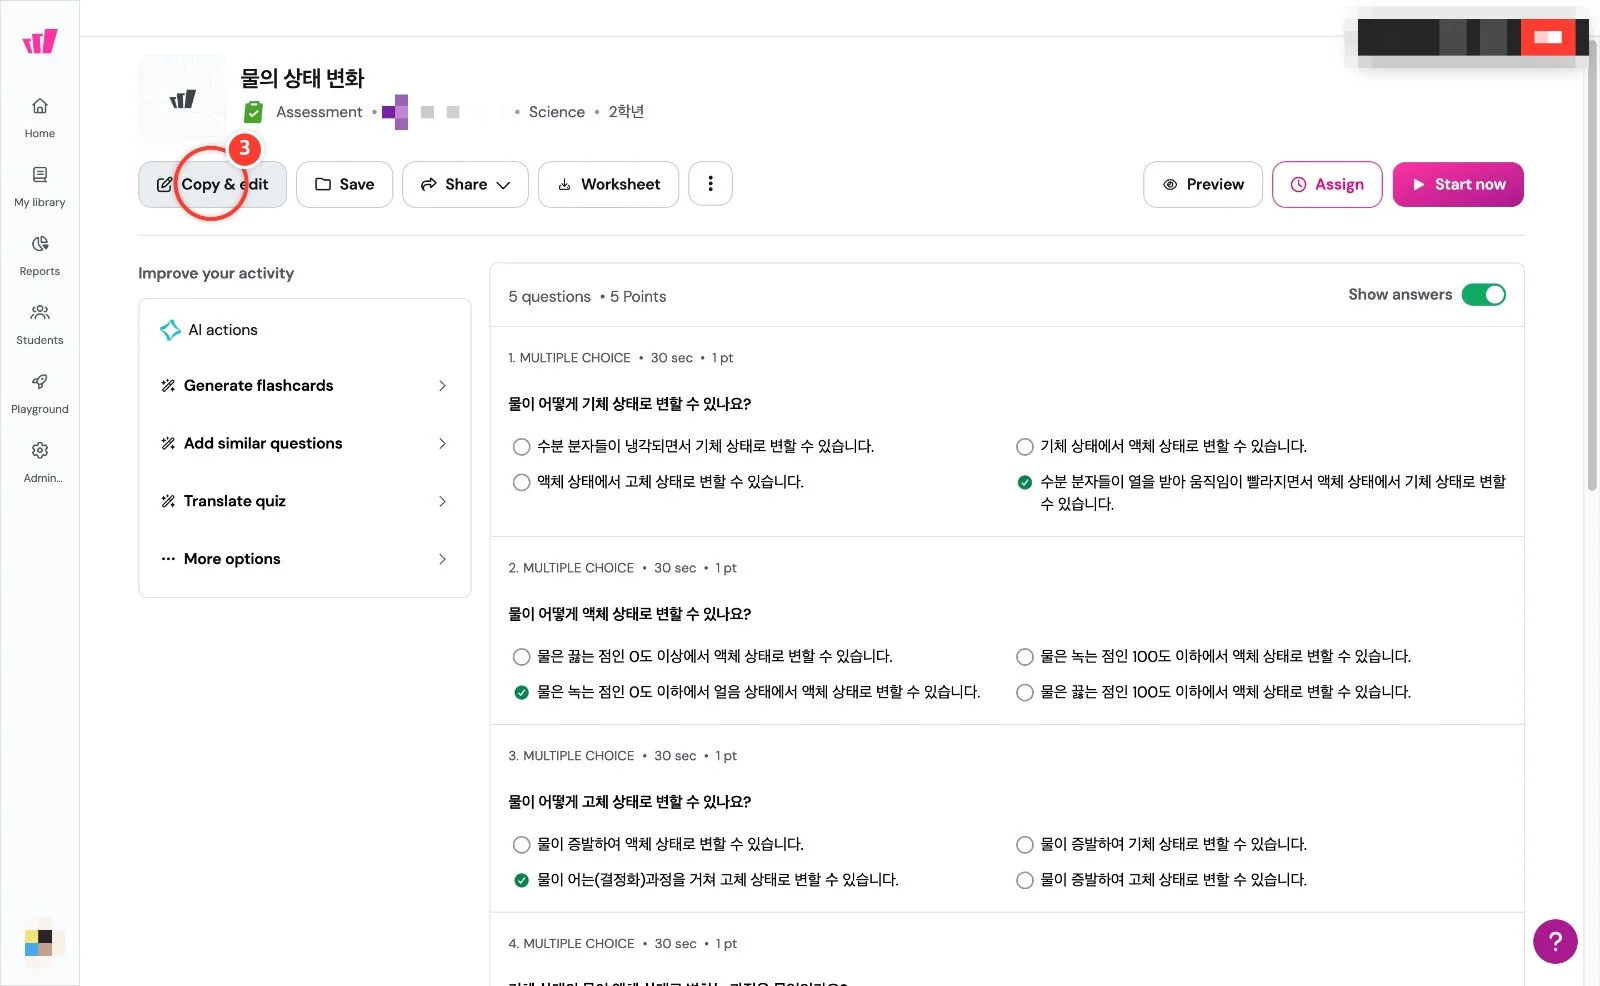Viewport: 1600px width, 986px height.
Task: Expand Translate quiz option
Action: click(x=304, y=502)
